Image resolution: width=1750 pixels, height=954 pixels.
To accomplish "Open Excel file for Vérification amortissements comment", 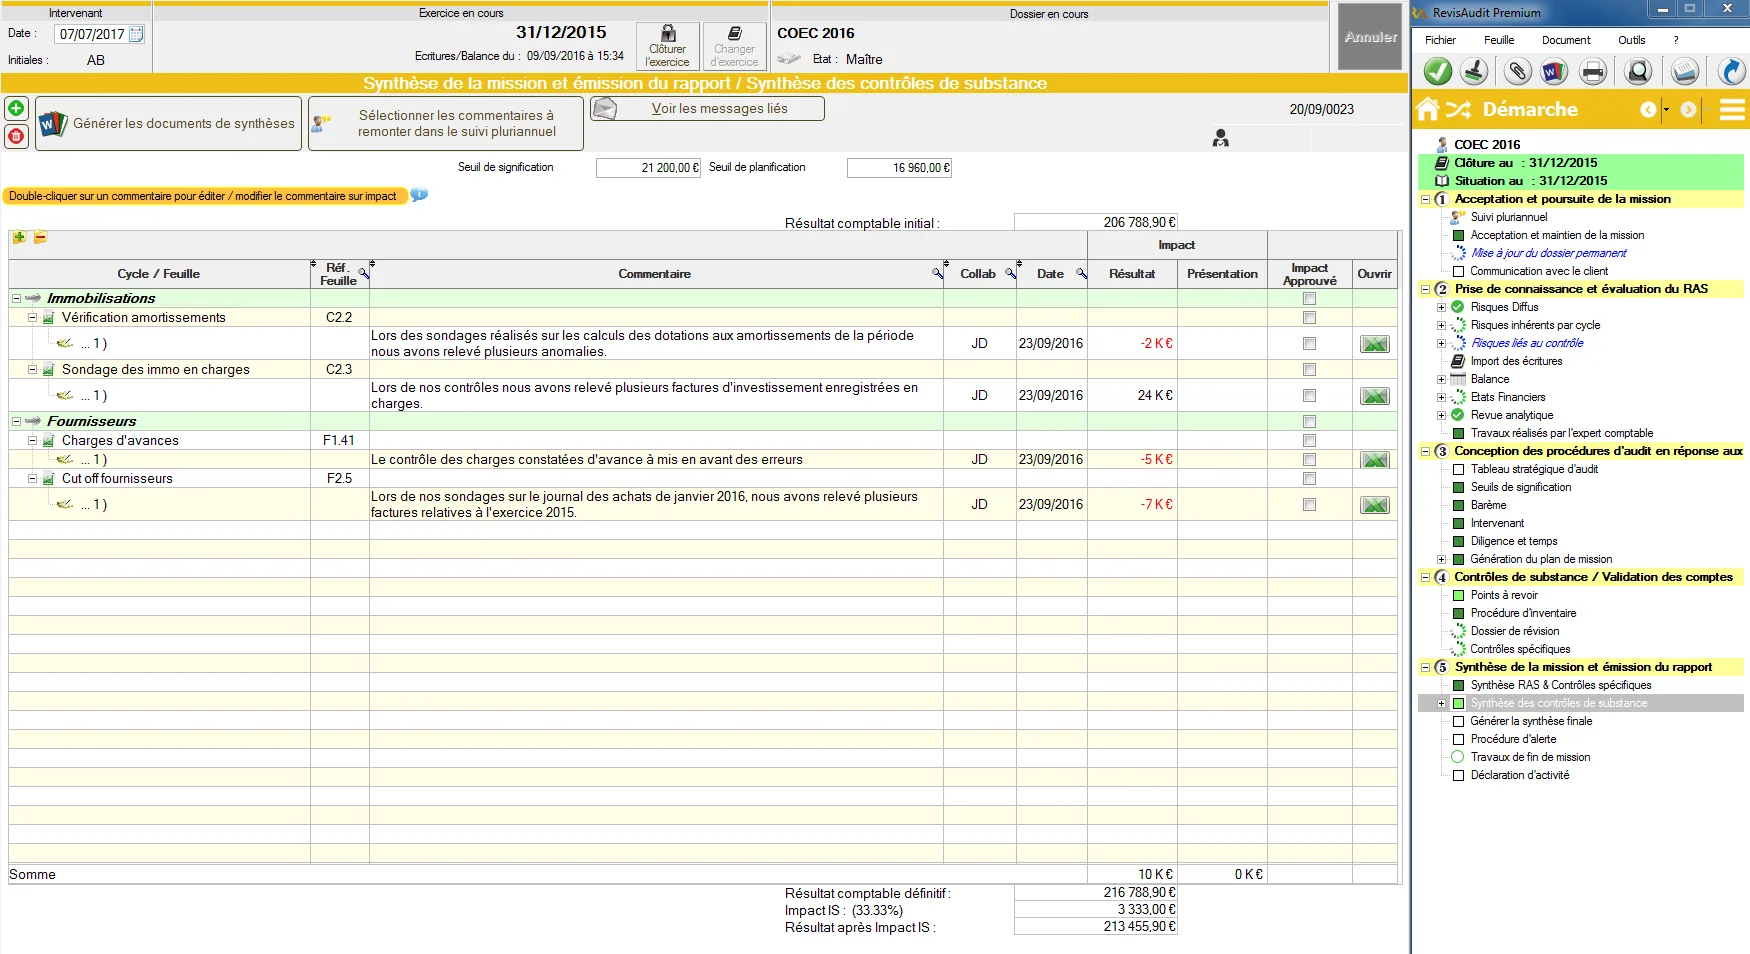I will coord(1375,344).
